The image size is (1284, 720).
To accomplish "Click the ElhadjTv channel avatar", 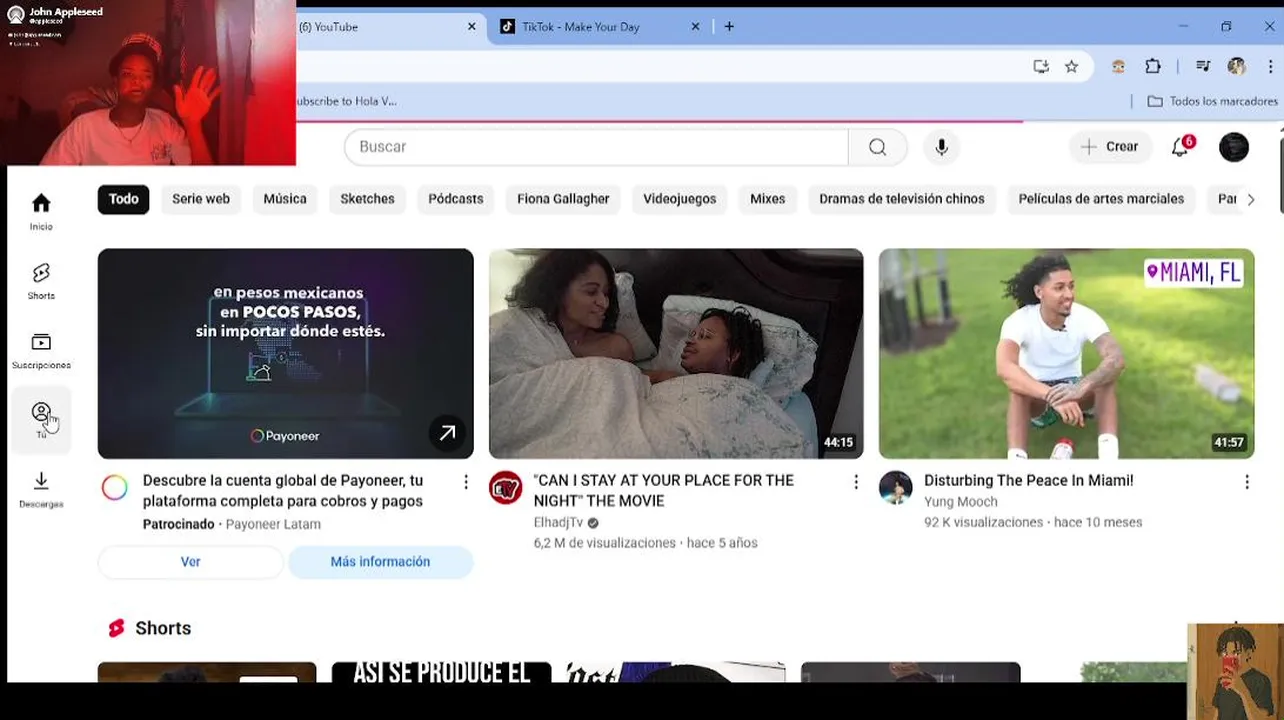I will pos(506,488).
